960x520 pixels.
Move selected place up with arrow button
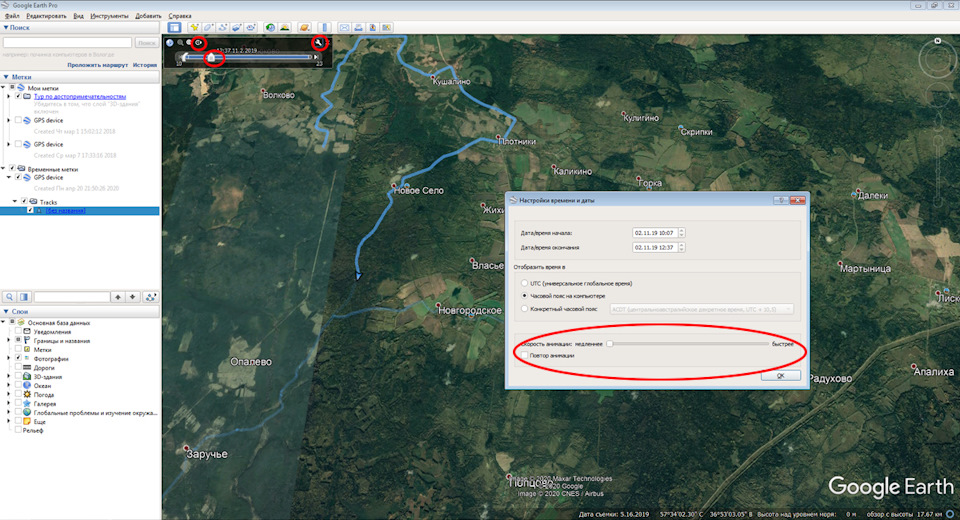pyautogui.click(x=118, y=297)
